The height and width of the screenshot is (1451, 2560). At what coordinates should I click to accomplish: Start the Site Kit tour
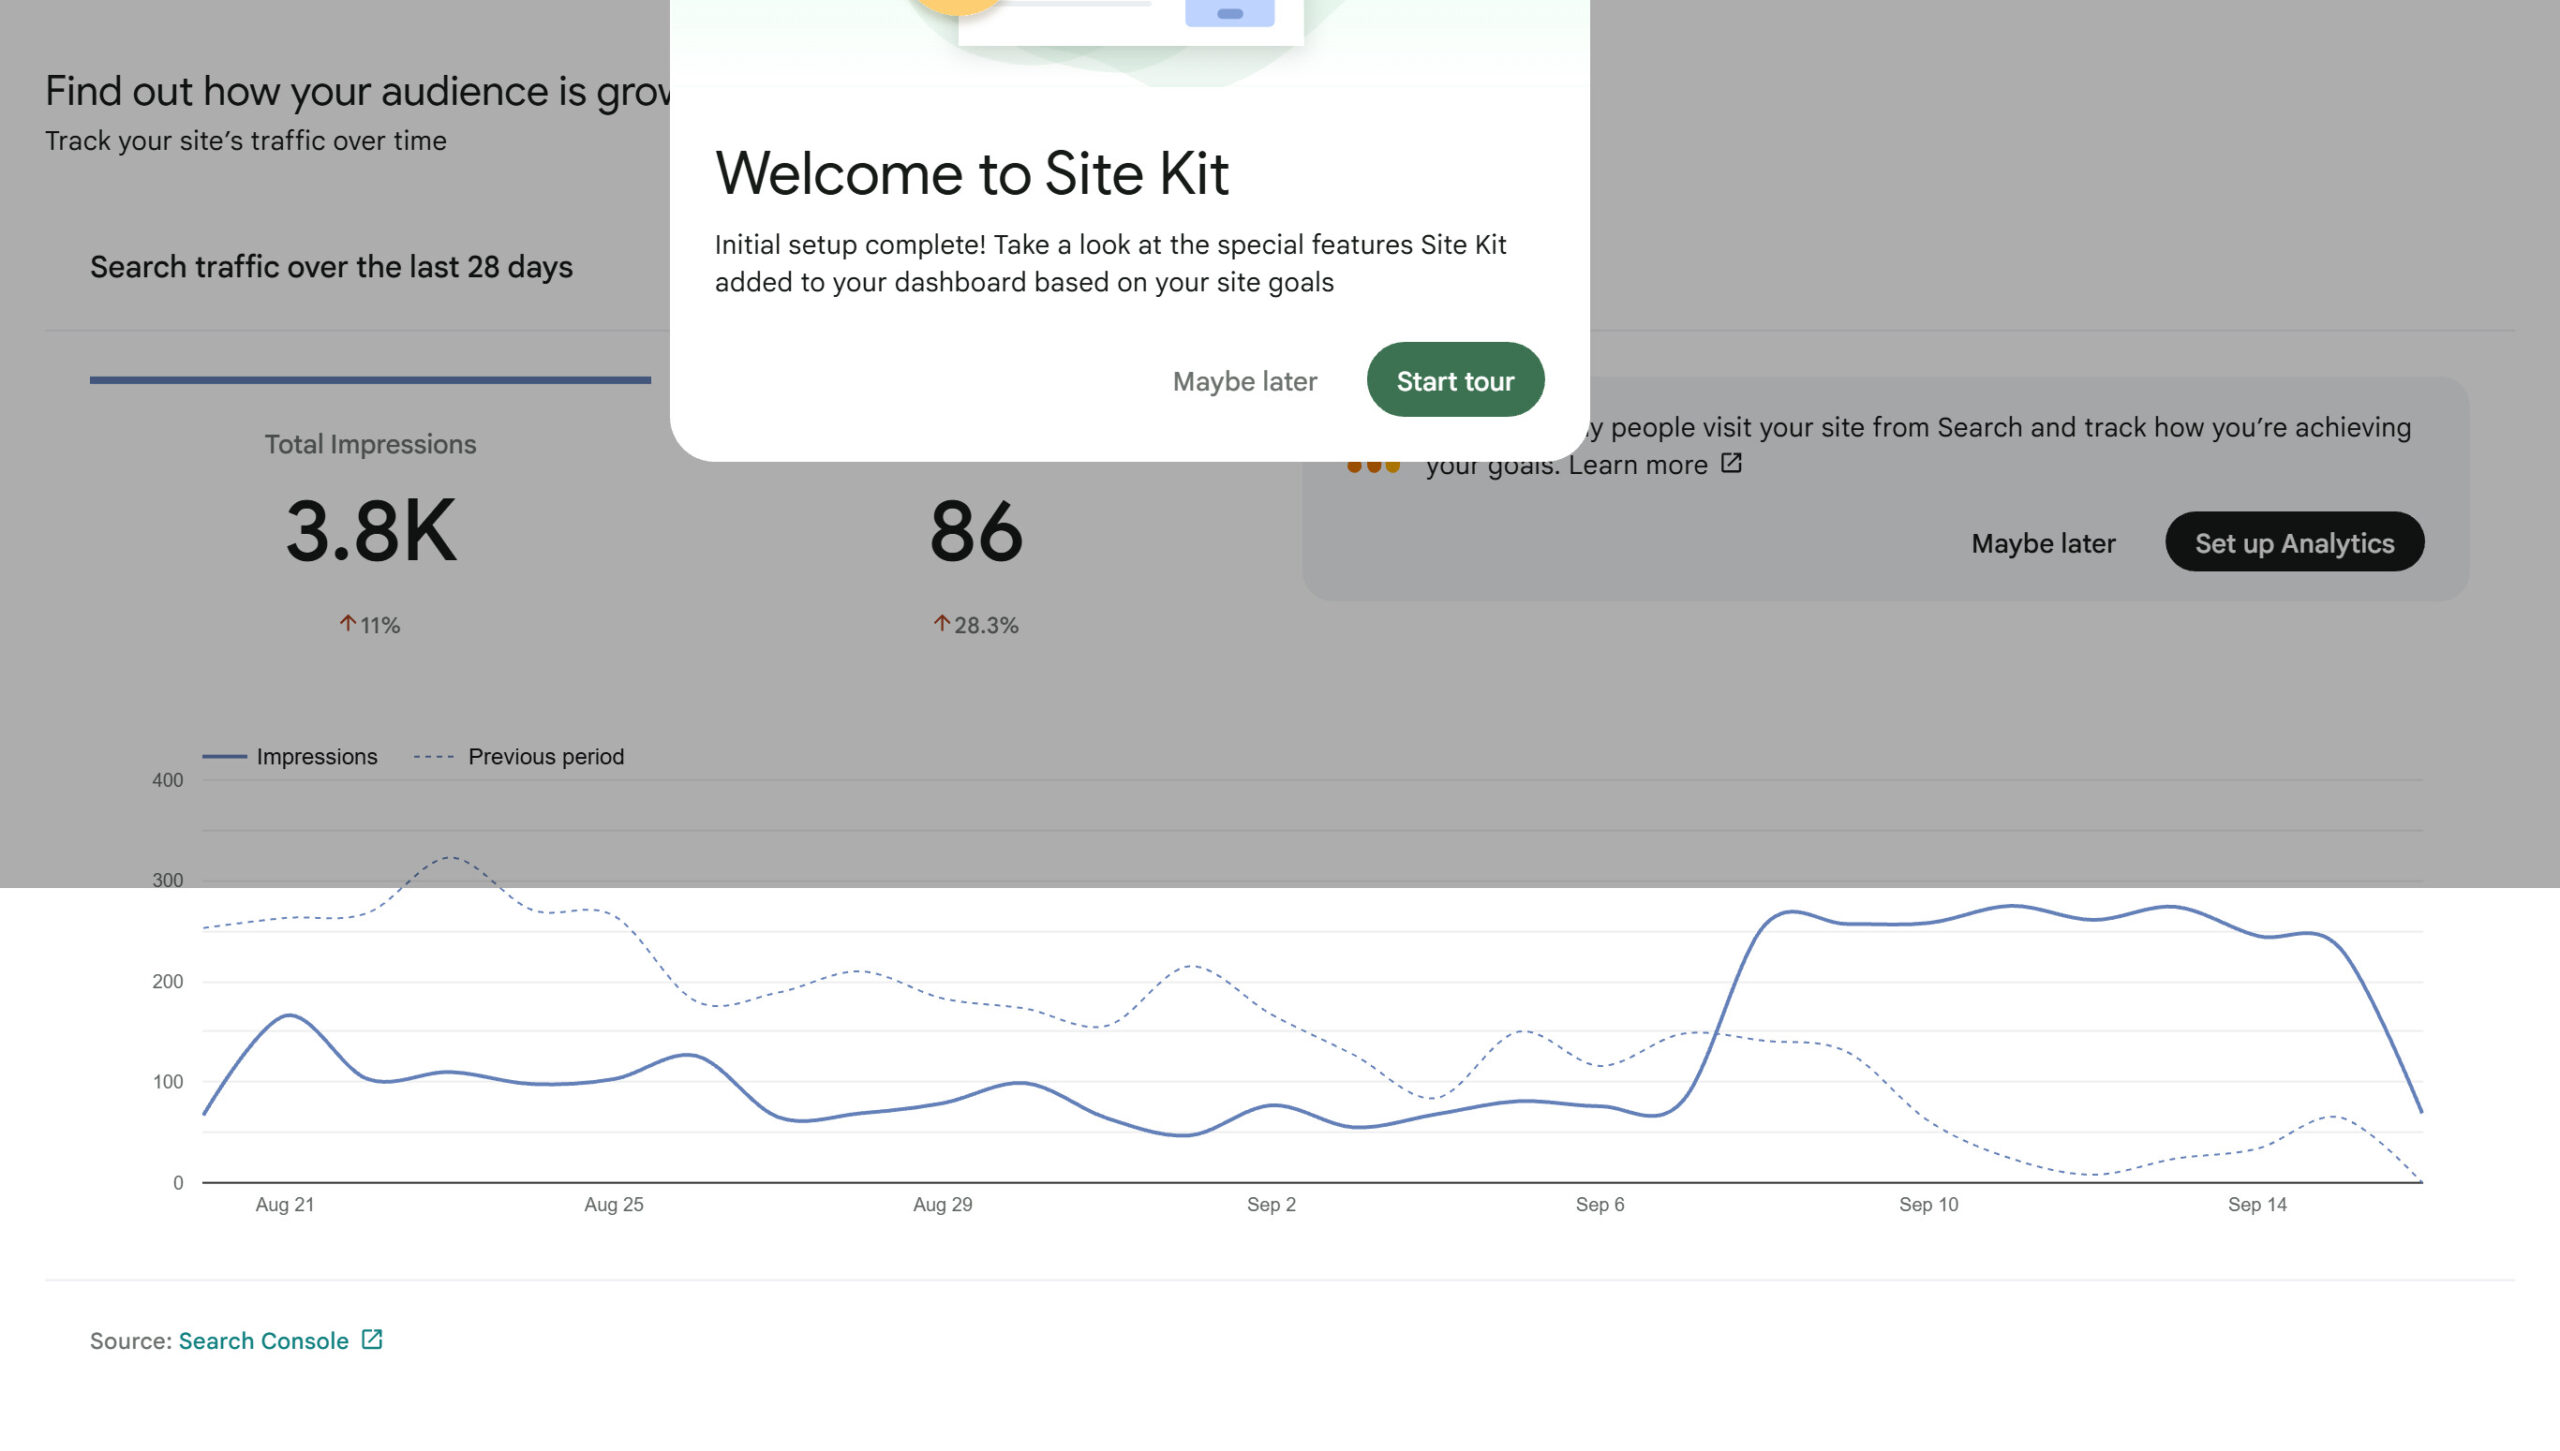pyautogui.click(x=1455, y=380)
